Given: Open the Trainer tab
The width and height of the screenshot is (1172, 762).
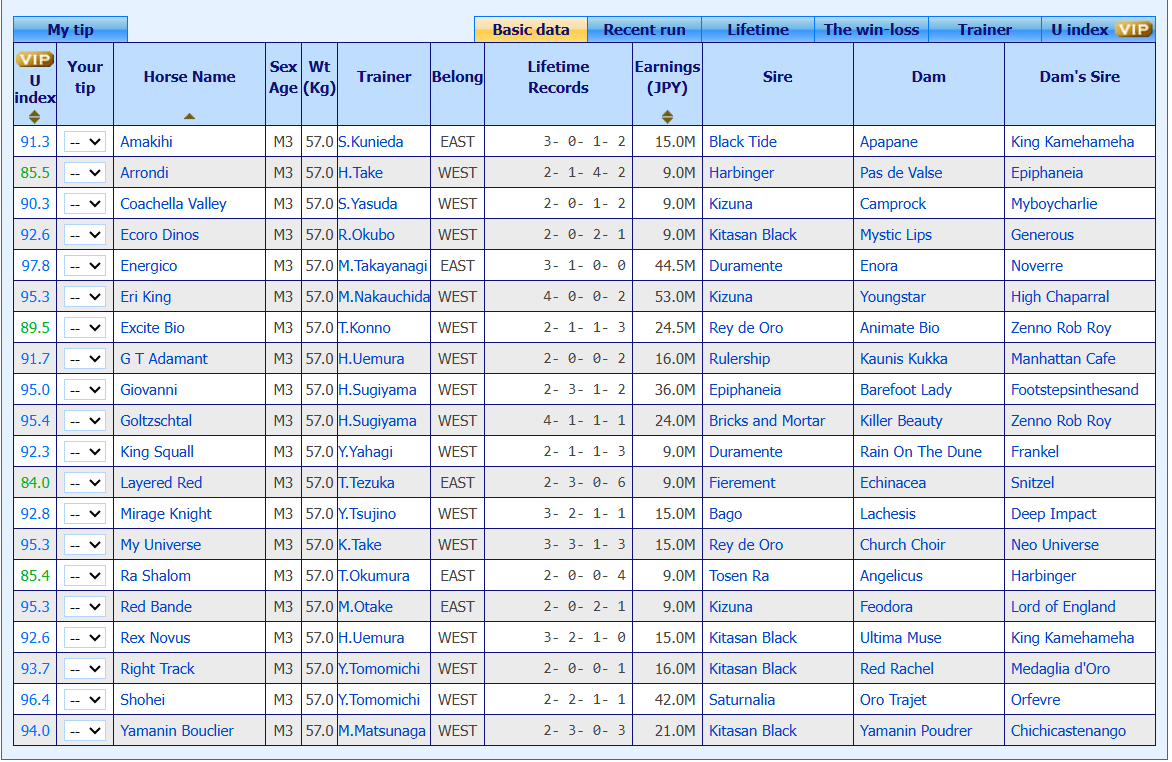Looking at the screenshot, I should [x=985, y=30].
